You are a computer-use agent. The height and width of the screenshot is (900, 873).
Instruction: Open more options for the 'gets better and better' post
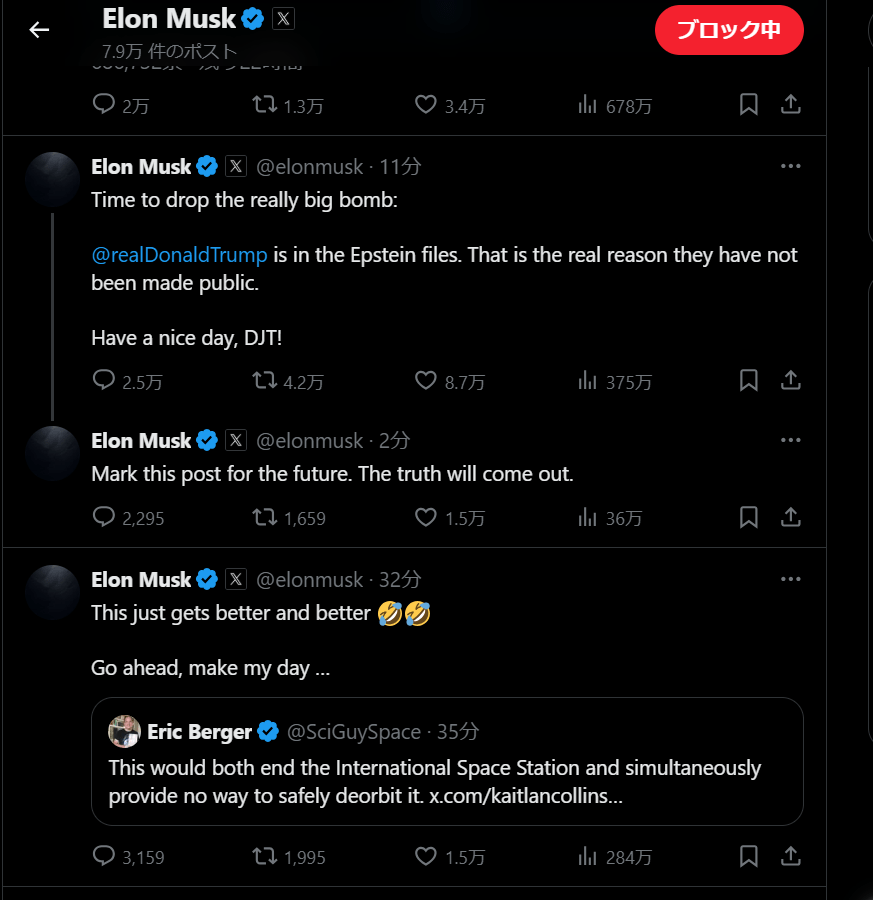(x=790, y=580)
